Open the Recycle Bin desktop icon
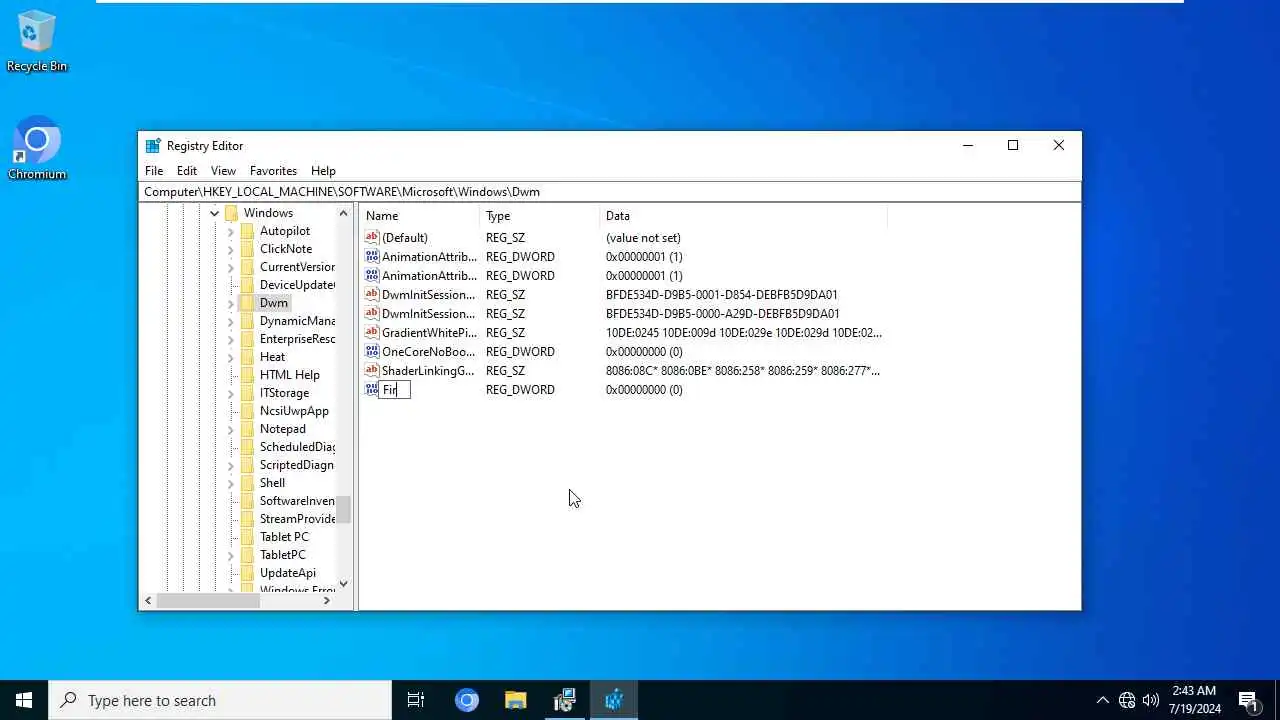Image resolution: width=1280 pixels, height=720 pixels. (x=37, y=41)
